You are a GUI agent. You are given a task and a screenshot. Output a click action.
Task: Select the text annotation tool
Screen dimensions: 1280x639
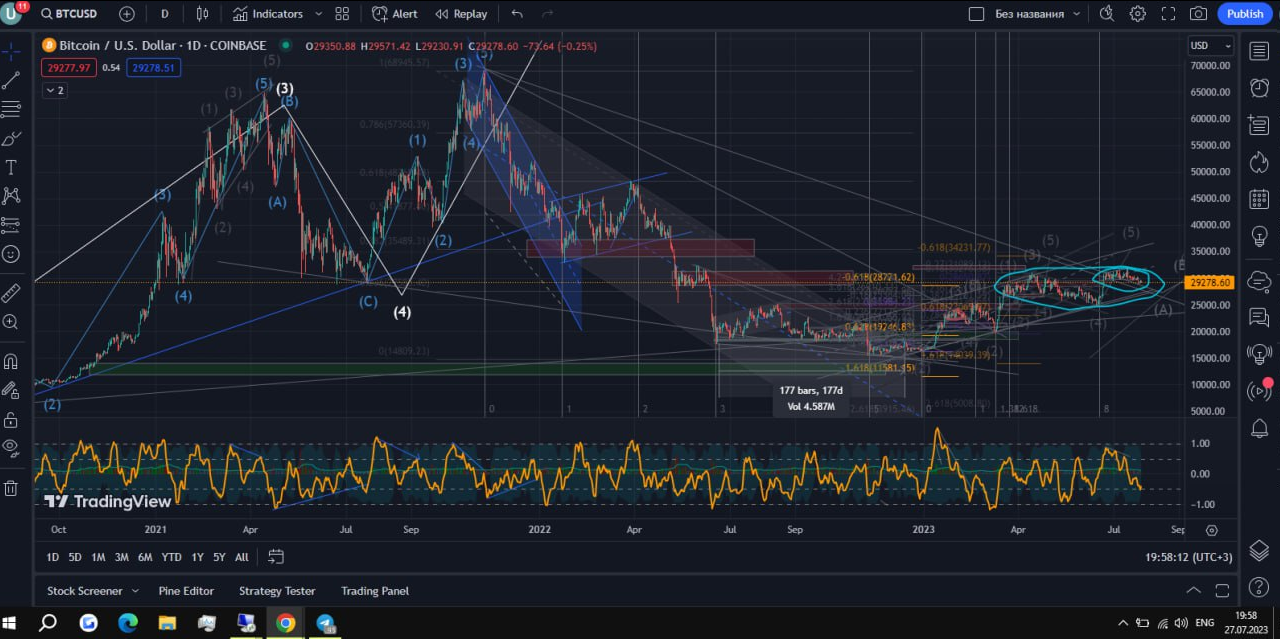11,167
